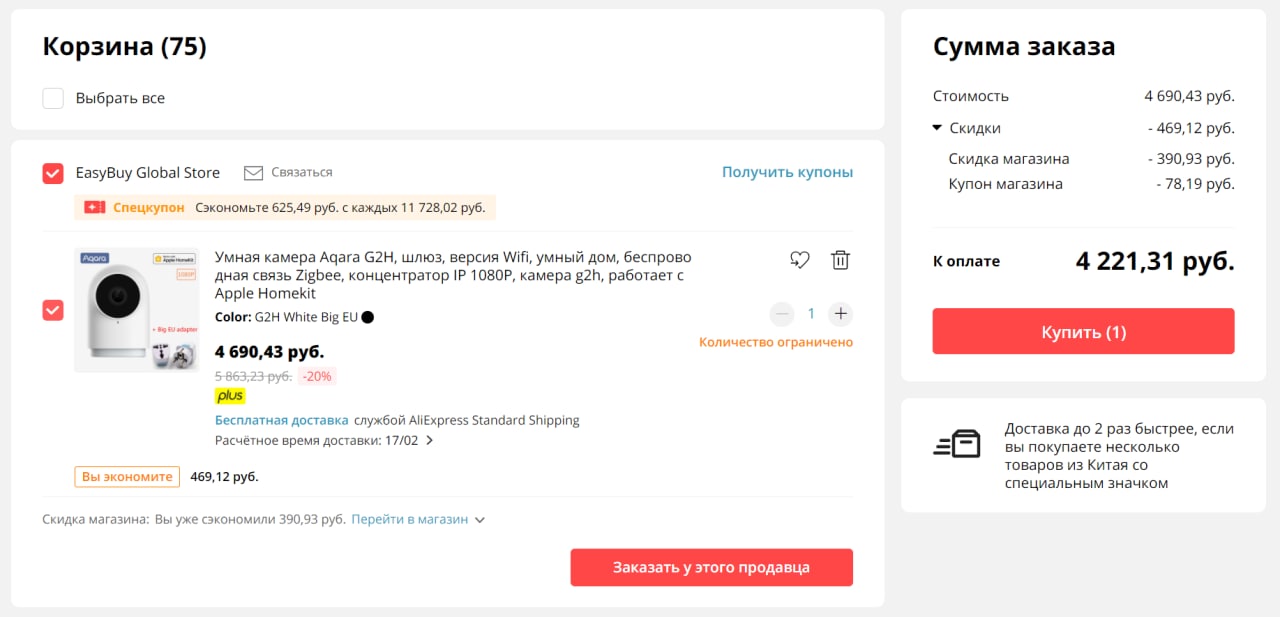Increase quantity with plus button

841,314
